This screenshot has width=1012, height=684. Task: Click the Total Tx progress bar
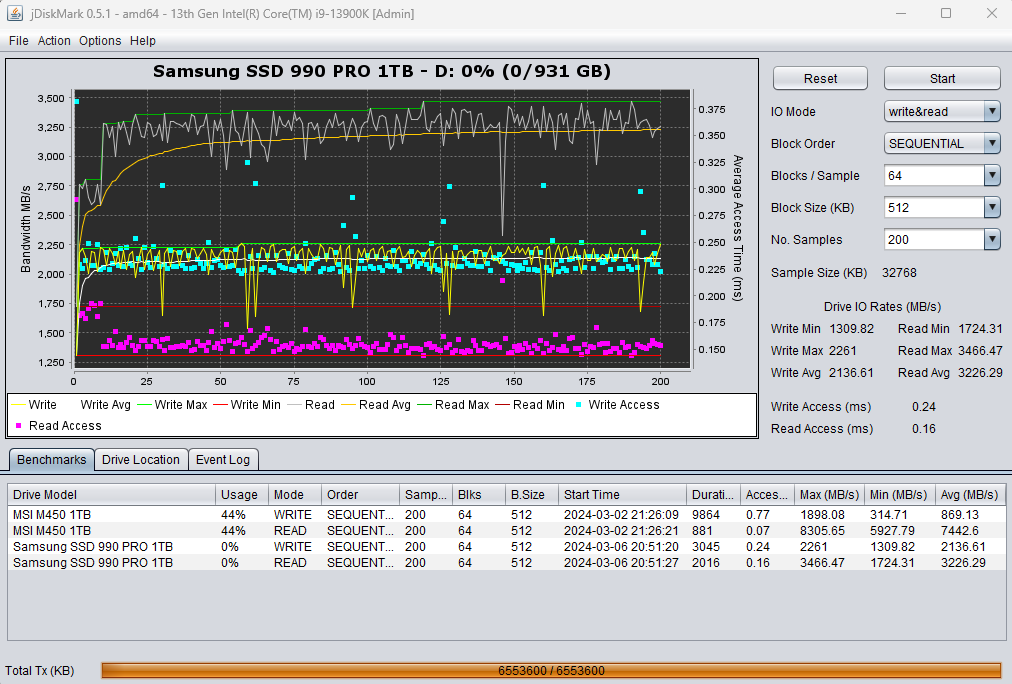tap(551, 671)
